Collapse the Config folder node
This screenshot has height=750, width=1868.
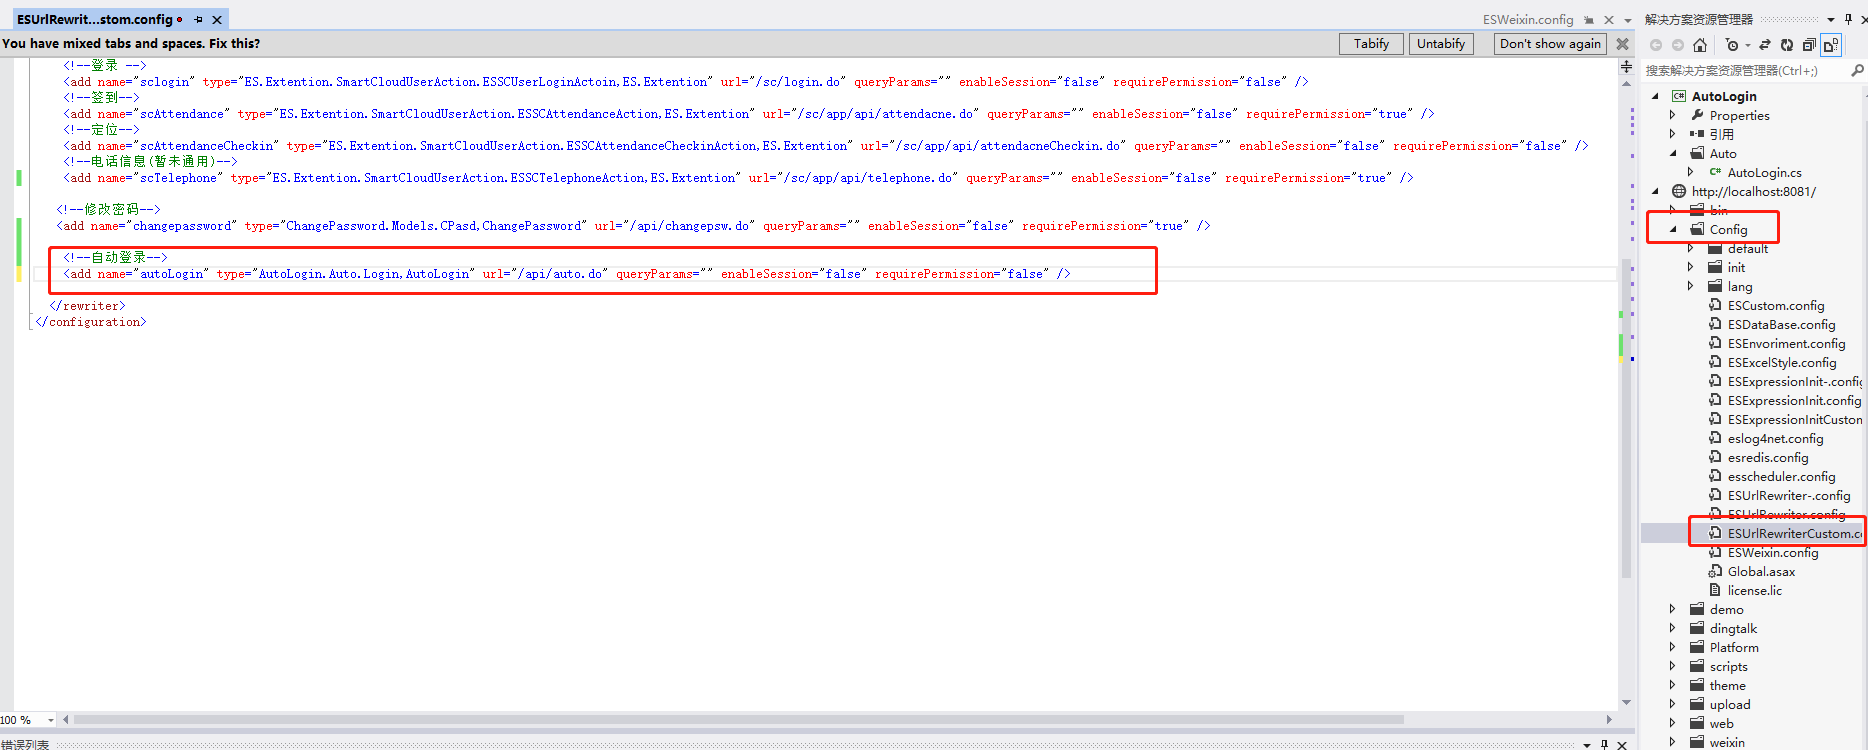[x=1673, y=229]
